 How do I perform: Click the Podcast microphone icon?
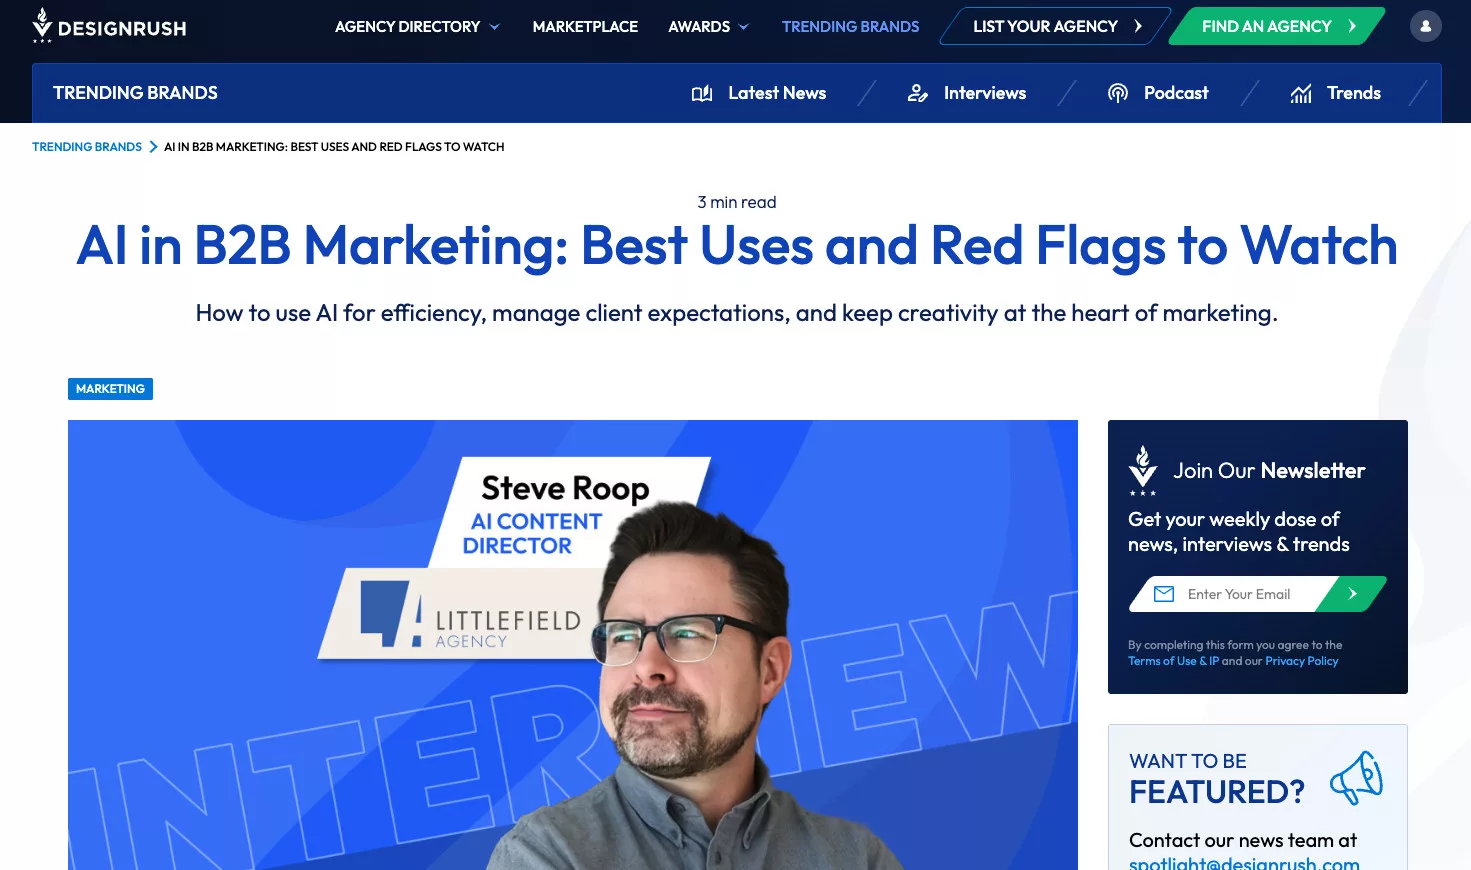[x=1118, y=93]
